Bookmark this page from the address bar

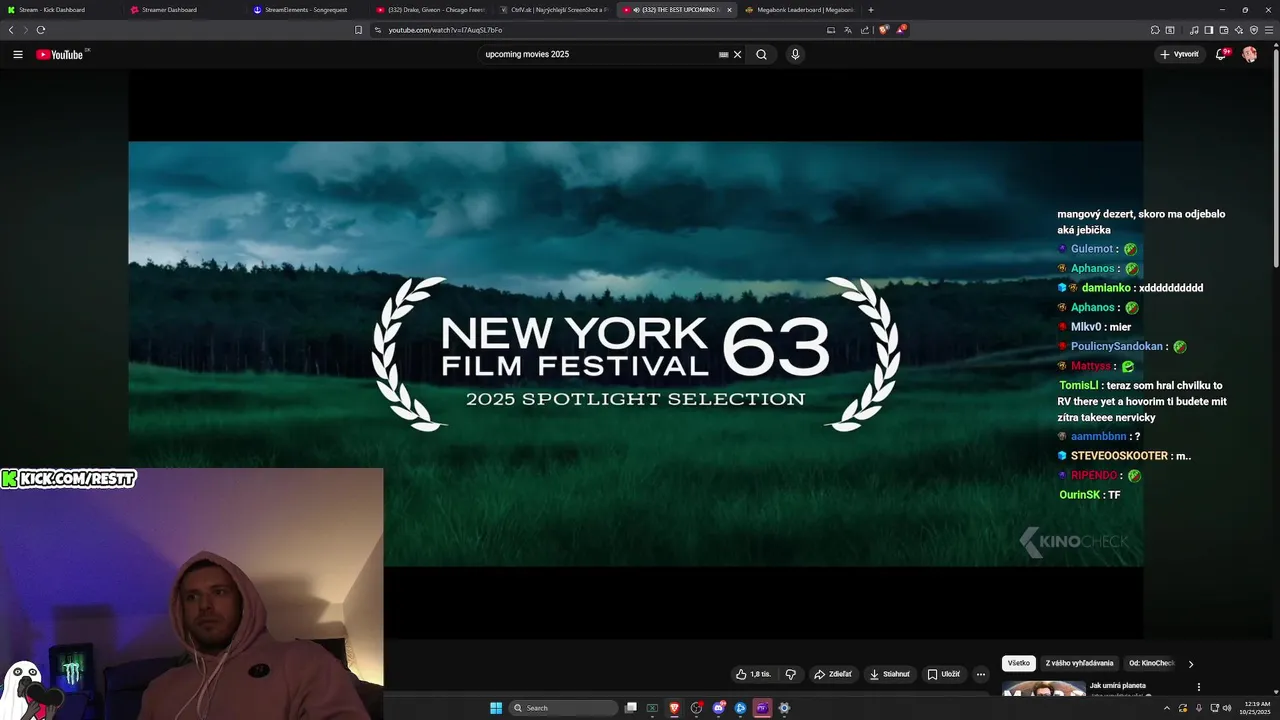[358, 30]
